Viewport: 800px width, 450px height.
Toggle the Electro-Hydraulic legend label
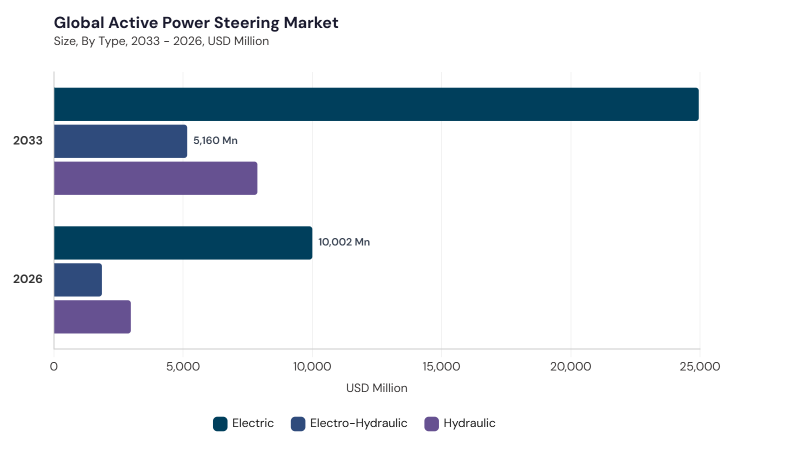[x=359, y=423]
